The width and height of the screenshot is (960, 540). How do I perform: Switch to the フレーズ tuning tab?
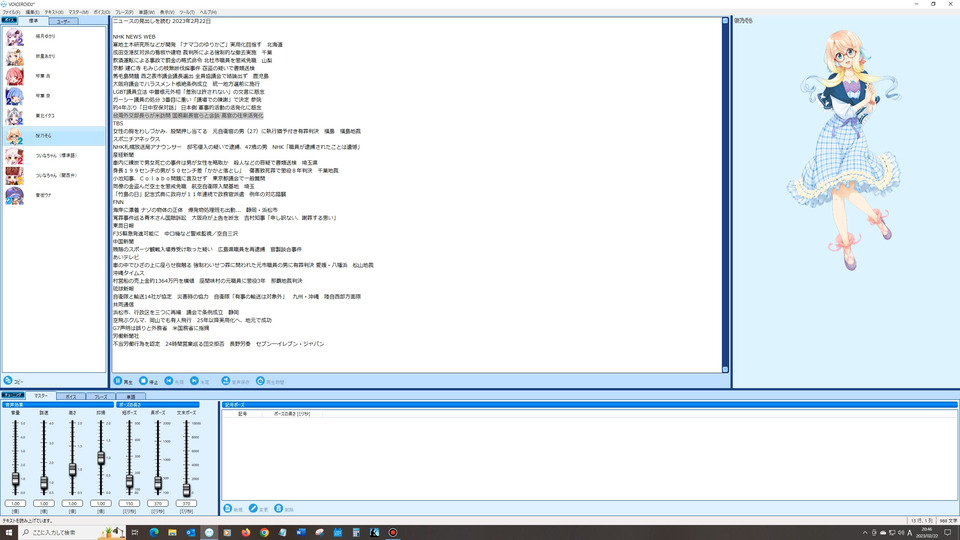[x=100, y=397]
